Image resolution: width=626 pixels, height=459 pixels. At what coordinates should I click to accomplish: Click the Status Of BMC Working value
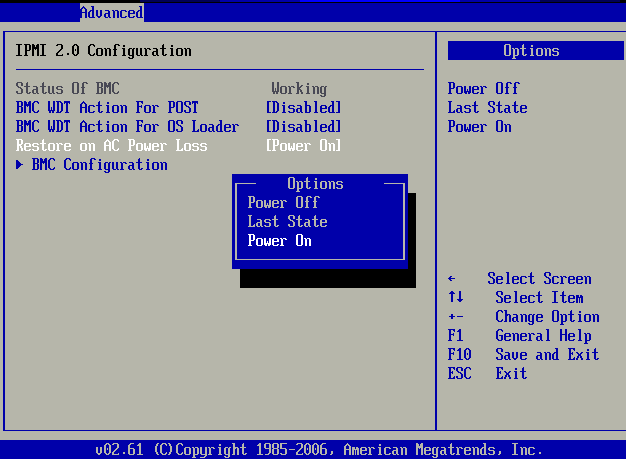[299, 89]
